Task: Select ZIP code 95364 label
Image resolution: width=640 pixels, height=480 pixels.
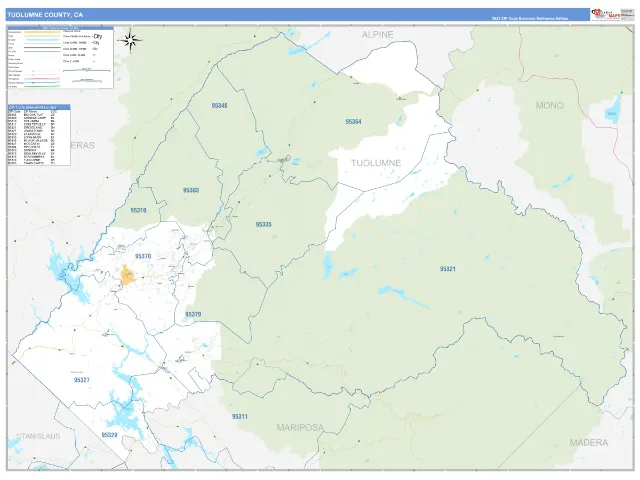Action: 353,122
